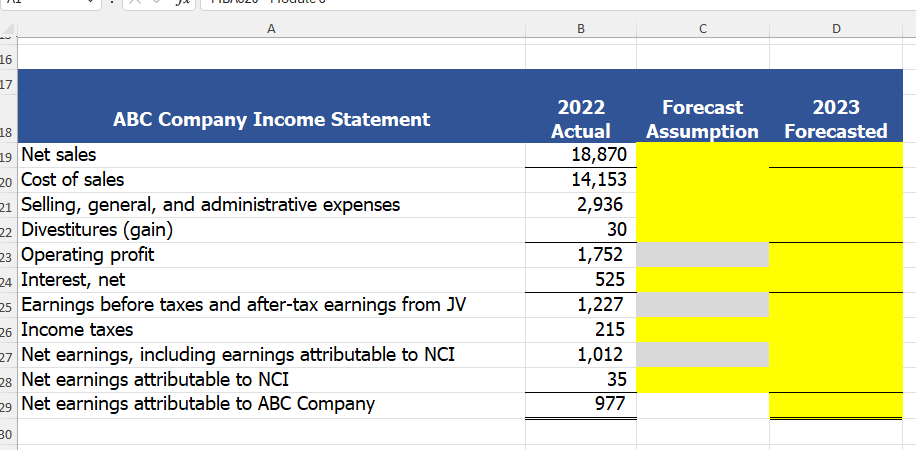Select 'Net earnings attributable to ABC Company' cell

[x=271, y=405]
